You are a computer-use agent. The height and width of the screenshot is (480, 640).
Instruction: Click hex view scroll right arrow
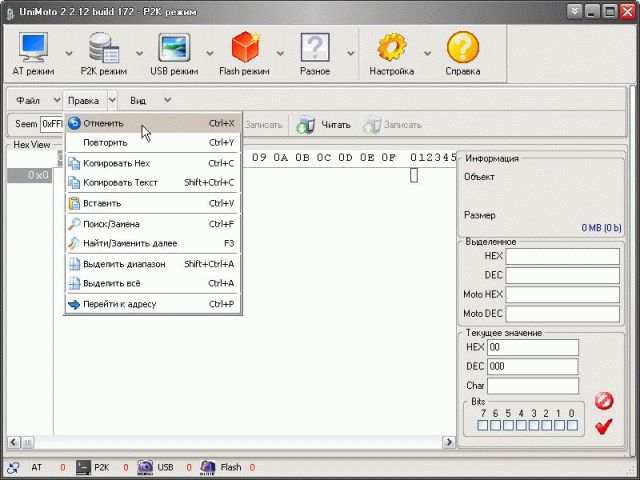coord(449,442)
